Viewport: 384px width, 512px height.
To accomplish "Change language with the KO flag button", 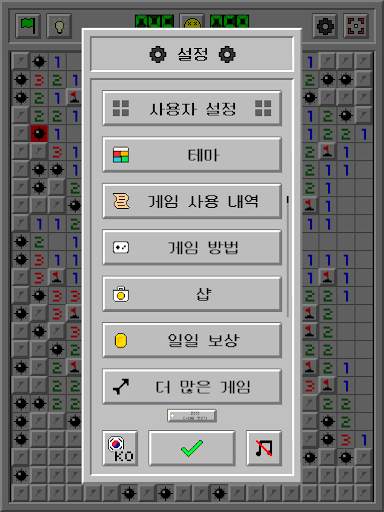I will 120,448.
